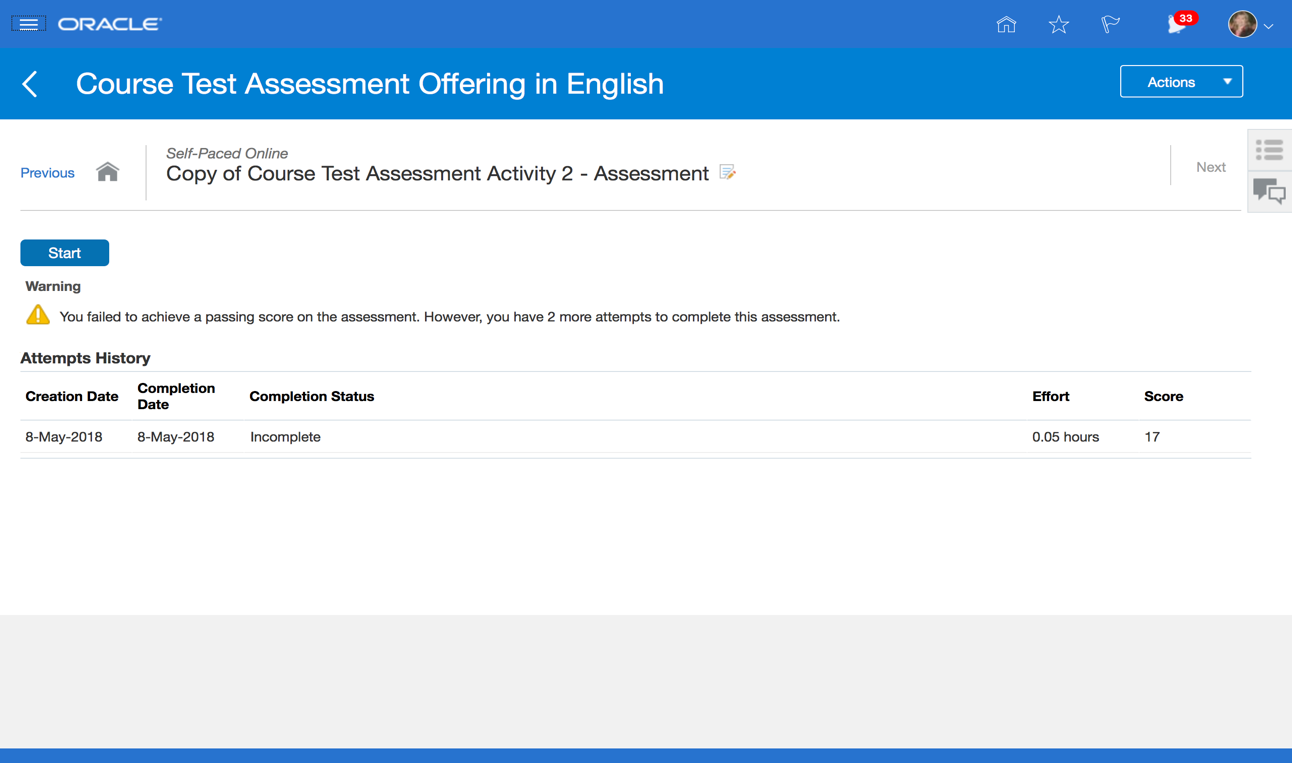Screen dimensions: 1292x763
Task: Go to the Previous activity
Action: pyautogui.click(x=47, y=173)
